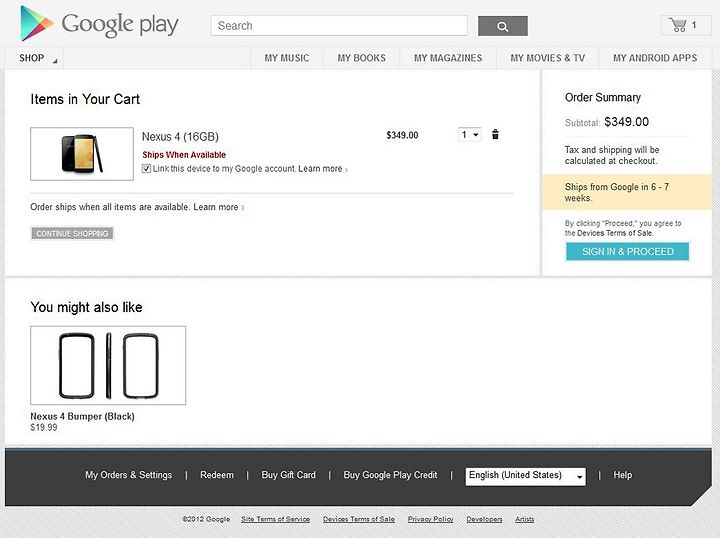Click Buy Google Play Credit
Image resolution: width=720 pixels, height=538 pixels.
(x=390, y=475)
